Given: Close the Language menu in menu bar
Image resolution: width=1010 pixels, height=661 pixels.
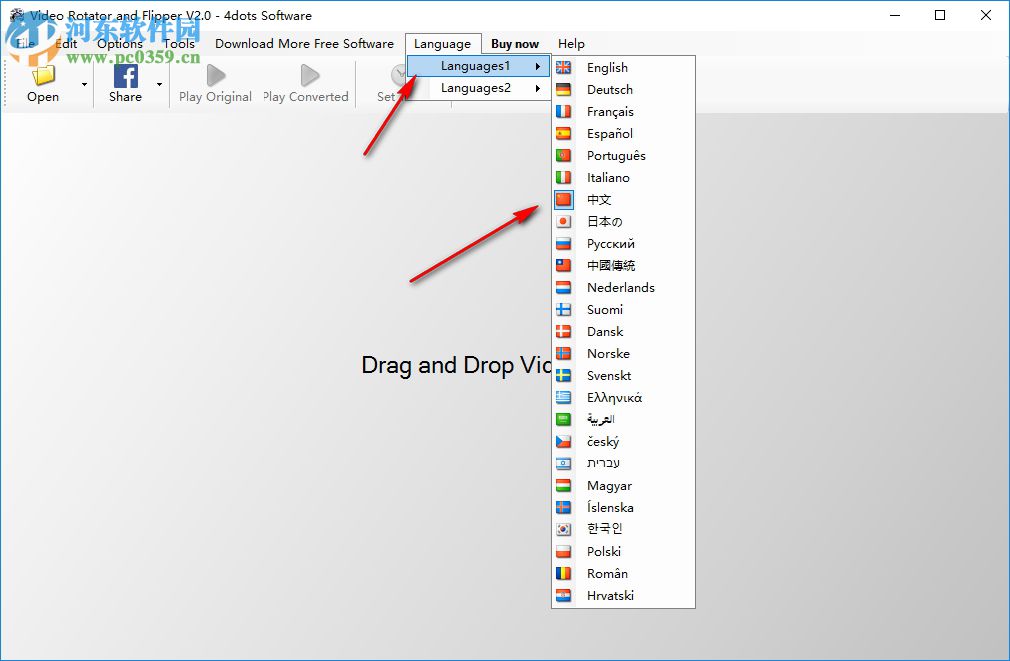Looking at the screenshot, I should point(443,44).
